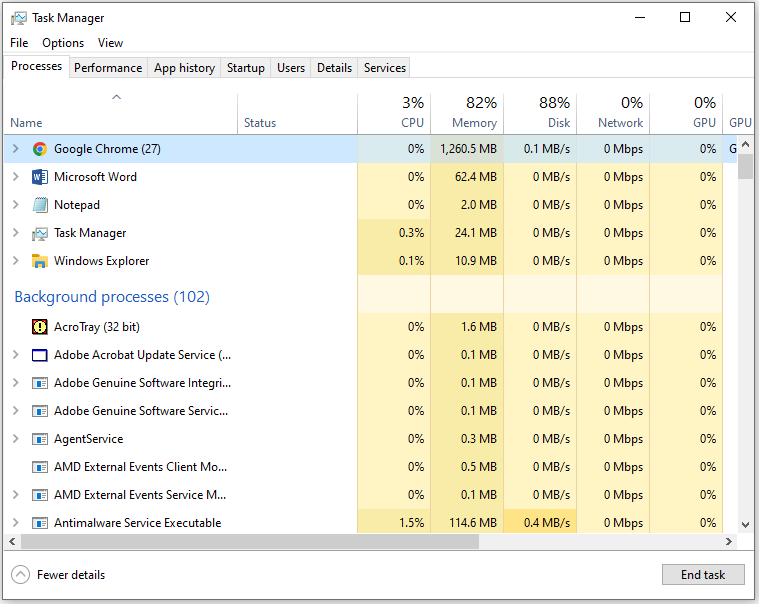Click the Fewer details link
This screenshot has height=604, width=759.
[71, 575]
